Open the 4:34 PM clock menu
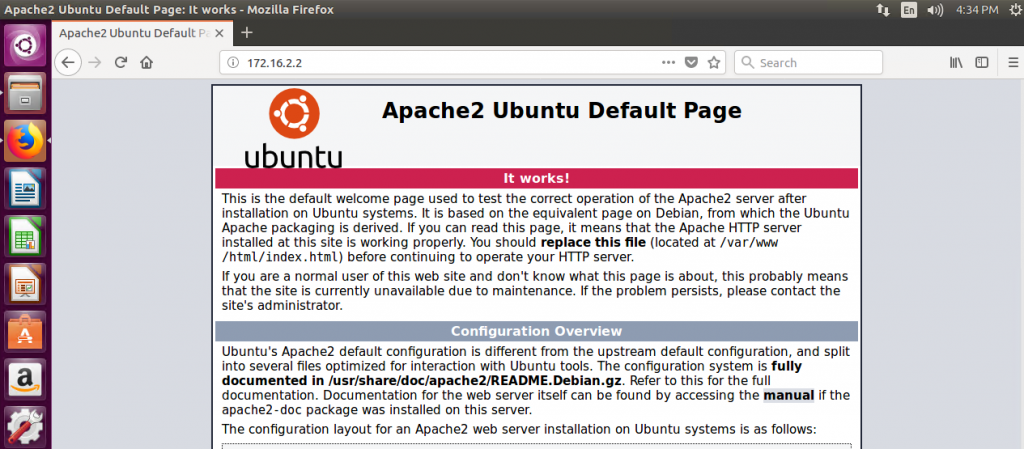The width and height of the screenshot is (1024, 449). point(977,10)
